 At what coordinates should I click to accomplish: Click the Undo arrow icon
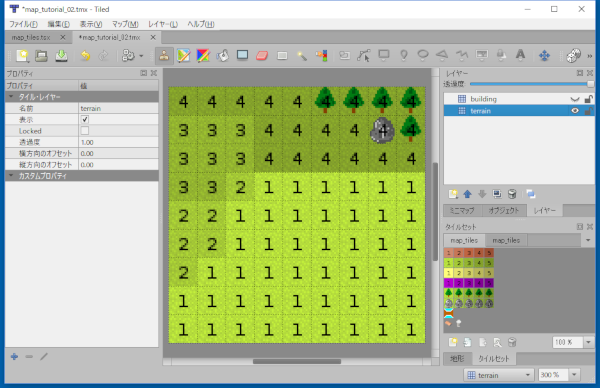[x=85, y=56]
